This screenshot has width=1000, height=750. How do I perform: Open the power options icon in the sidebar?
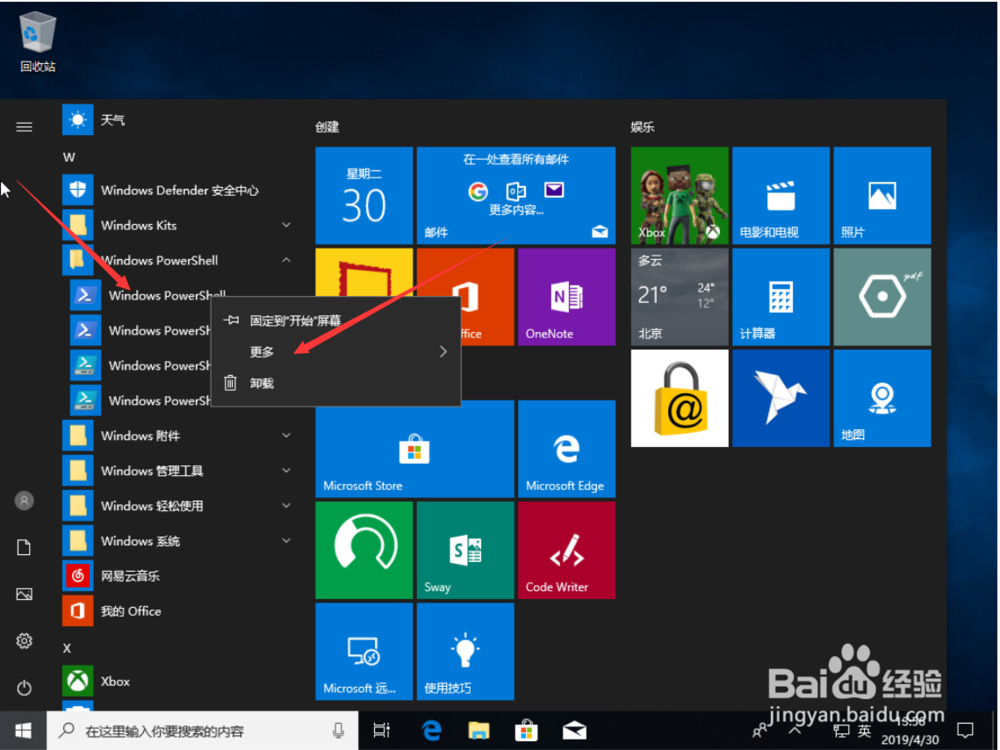tap(24, 687)
